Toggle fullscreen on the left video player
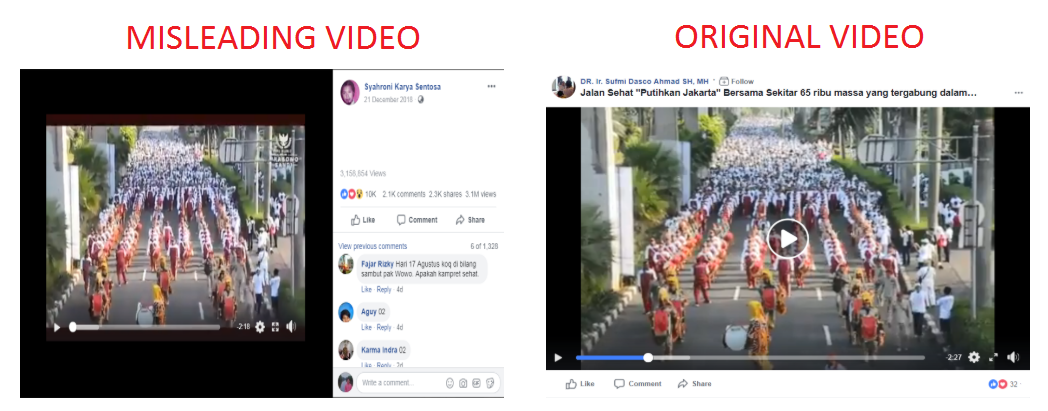1048x411 pixels. pyautogui.click(x=275, y=327)
